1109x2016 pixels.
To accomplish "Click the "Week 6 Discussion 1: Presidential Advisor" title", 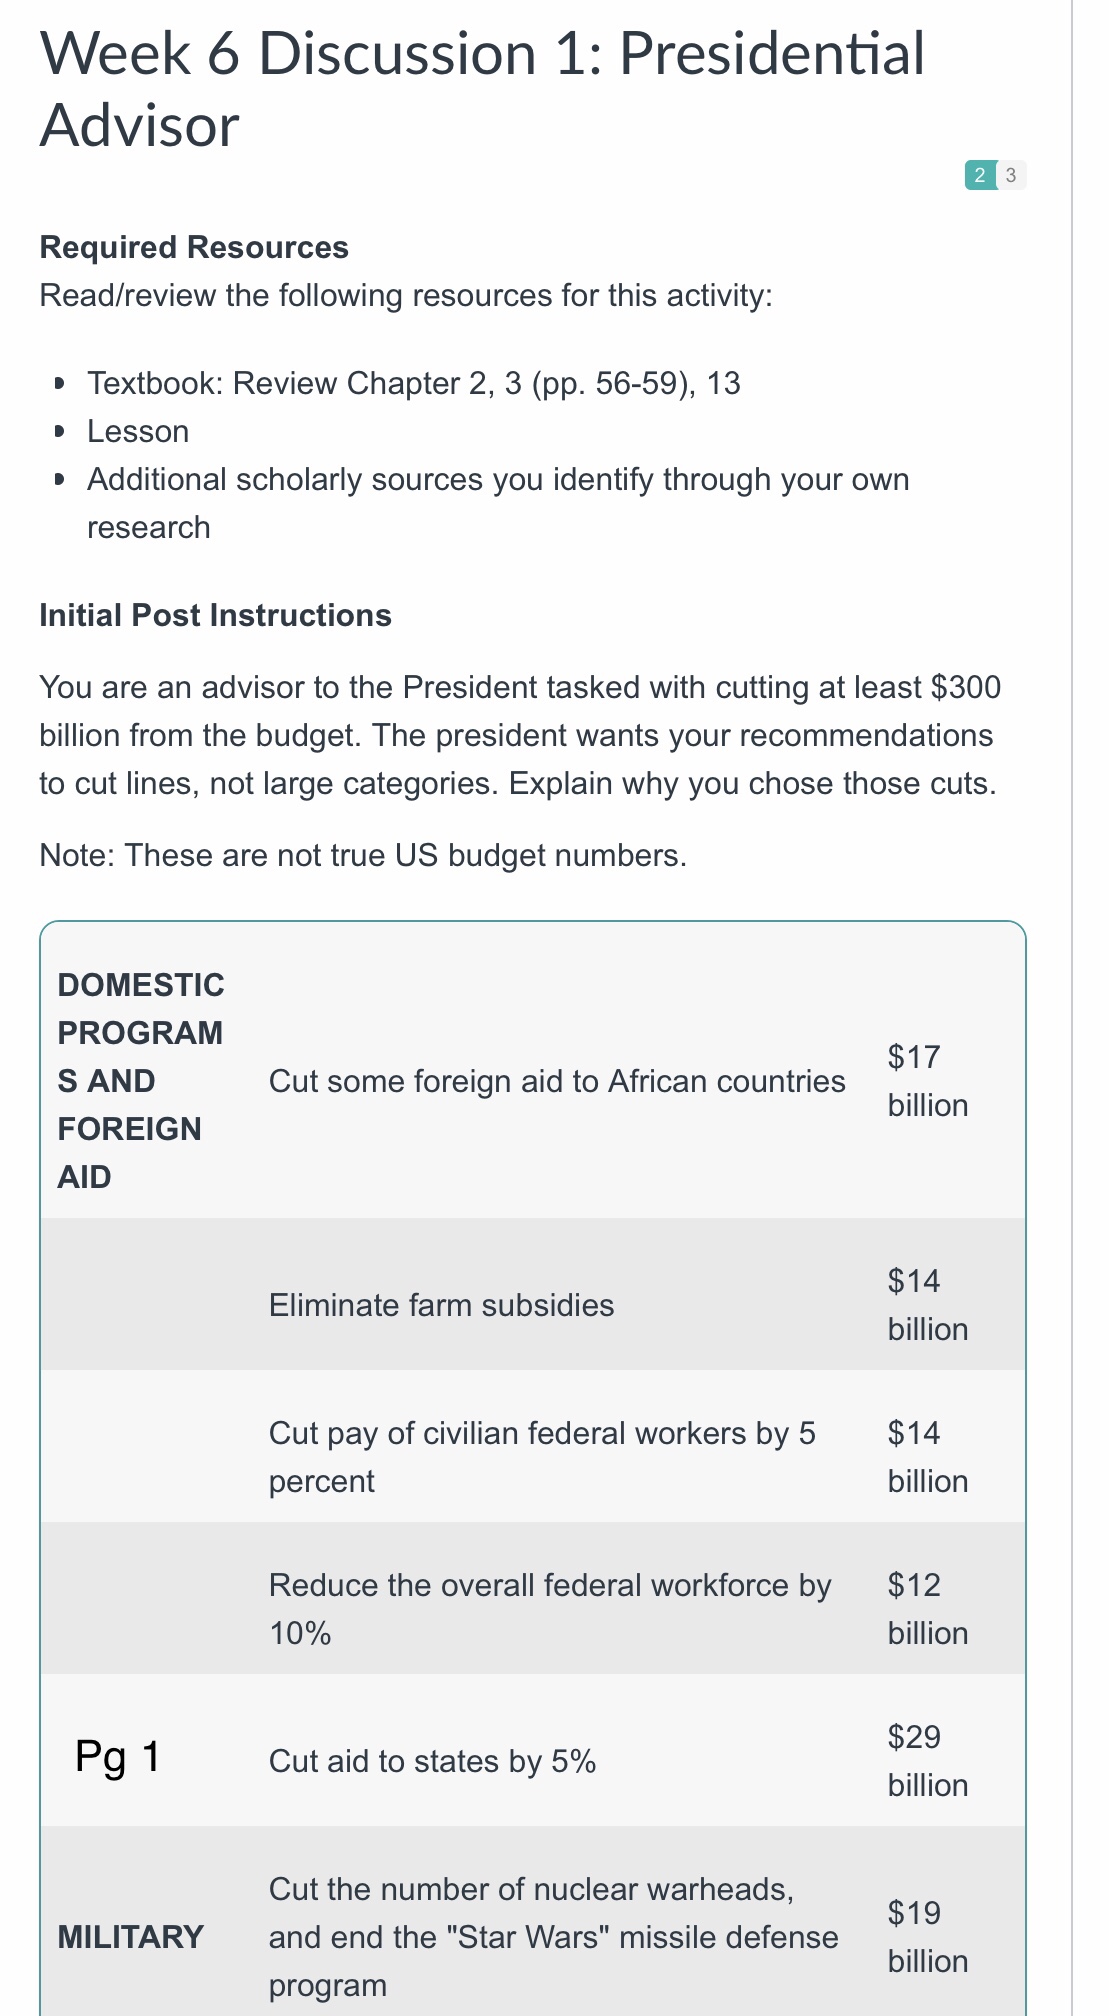I will (482, 89).
